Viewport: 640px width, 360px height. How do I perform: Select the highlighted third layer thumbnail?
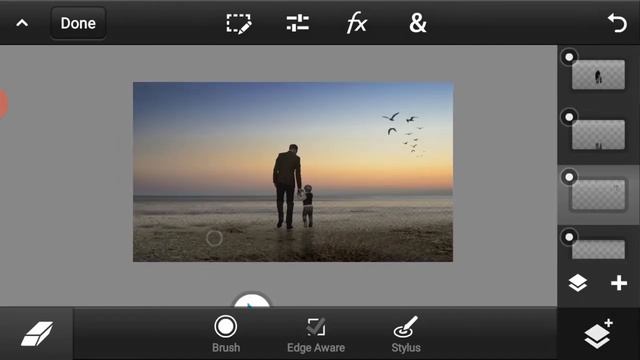[x=598, y=195]
